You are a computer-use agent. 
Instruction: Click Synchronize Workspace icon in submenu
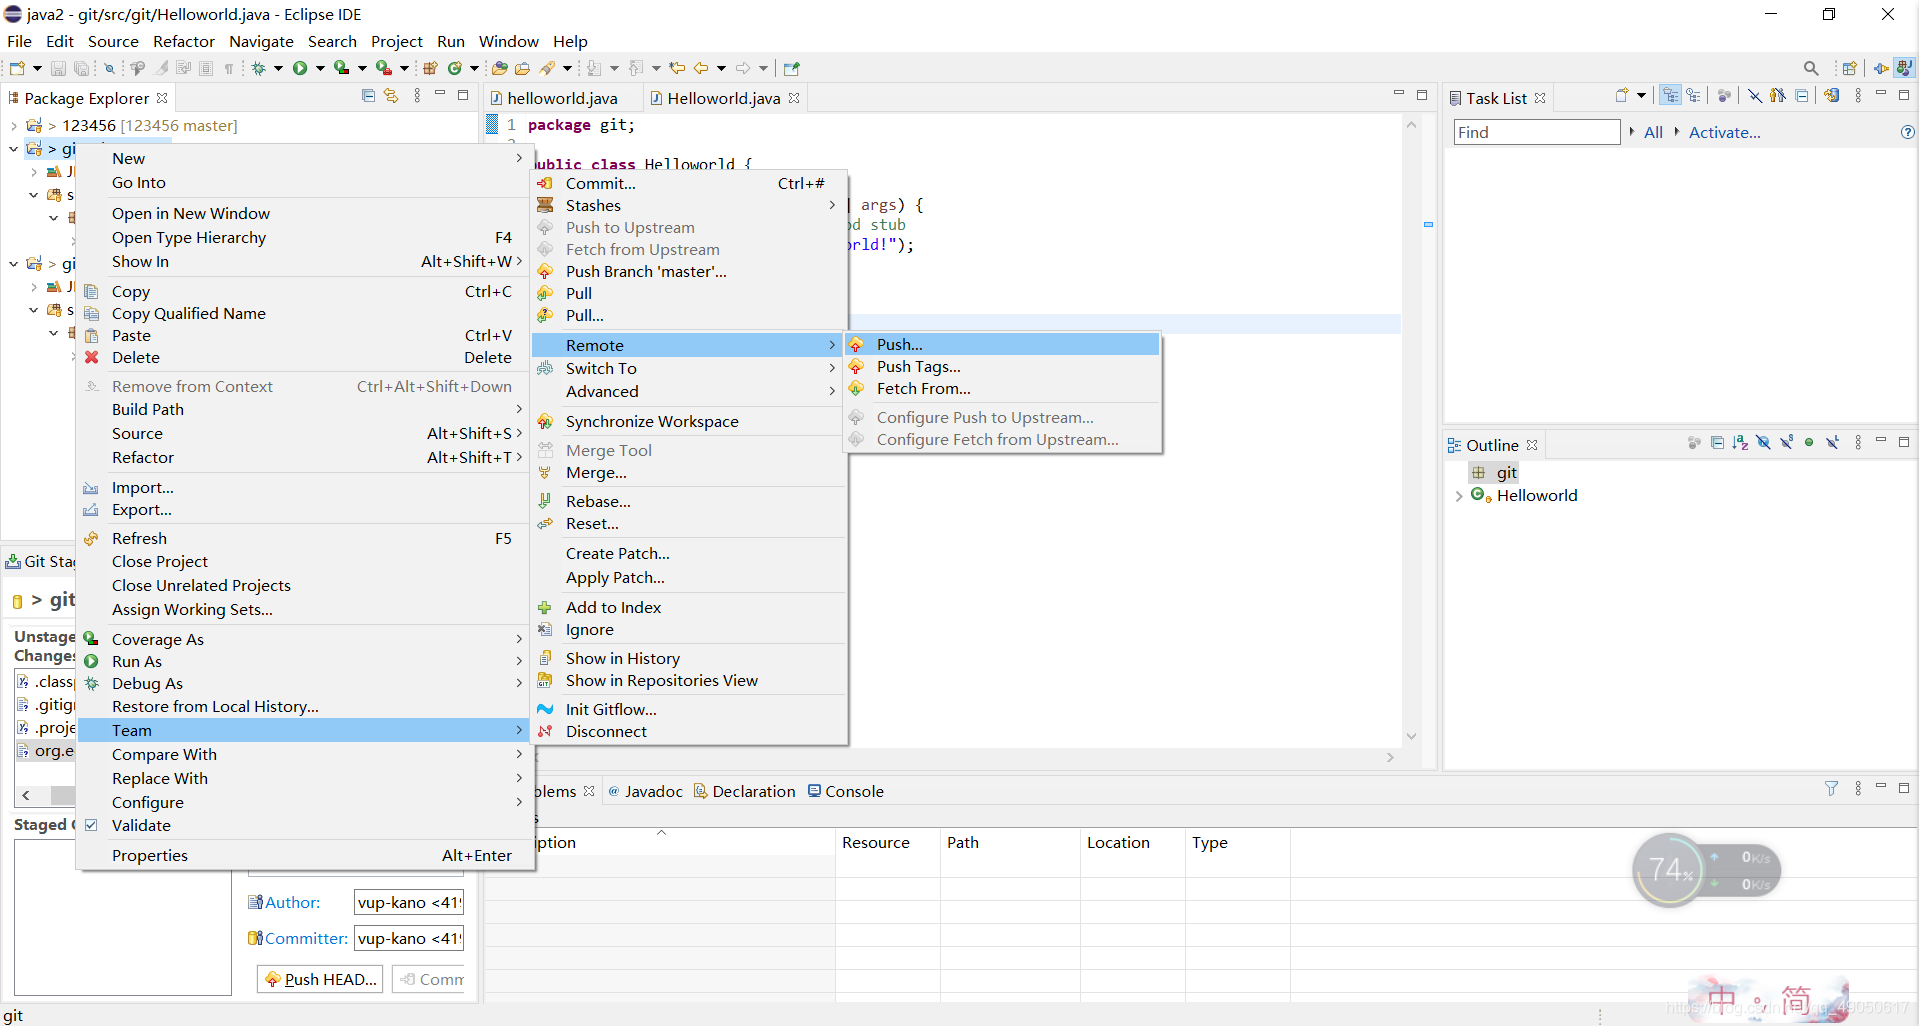tap(545, 422)
